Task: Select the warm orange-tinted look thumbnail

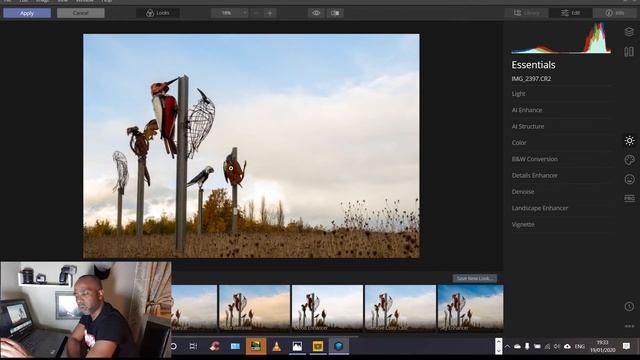Action: (x=254, y=308)
